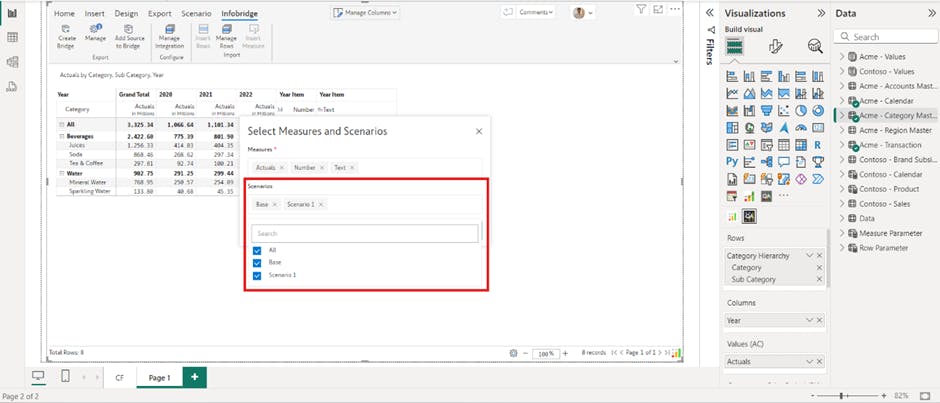Adjust the zoom slider in status bar
This screenshot has width=940, height=403.
coord(842,396)
